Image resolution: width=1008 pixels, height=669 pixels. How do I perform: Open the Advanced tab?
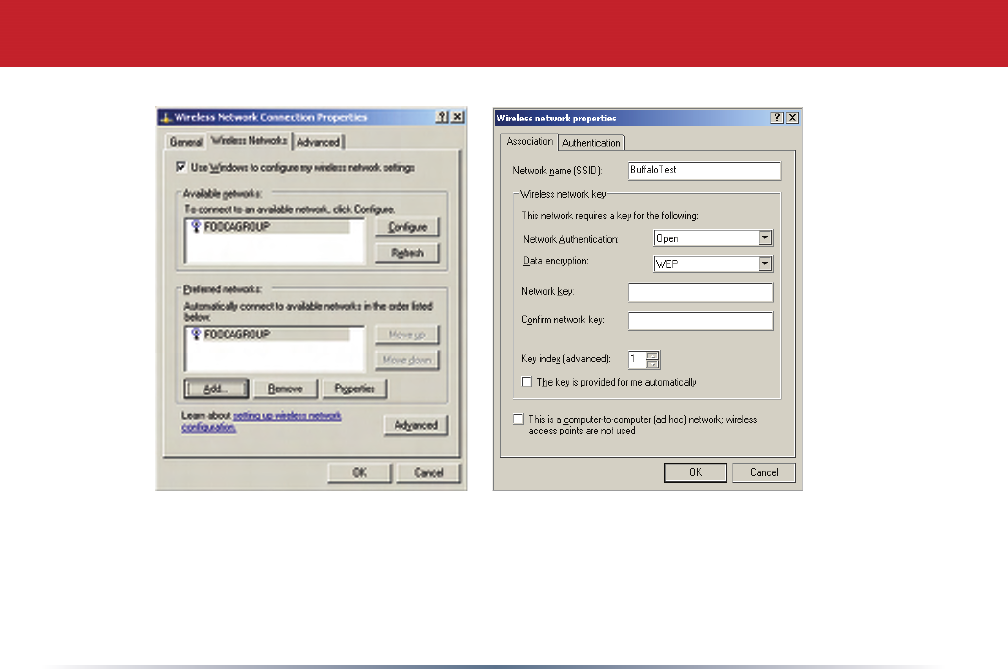point(318,142)
